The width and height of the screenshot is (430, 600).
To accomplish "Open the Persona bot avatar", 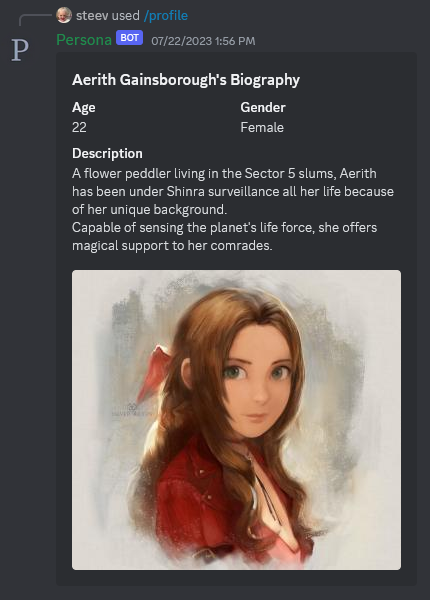I will (x=20, y=49).
